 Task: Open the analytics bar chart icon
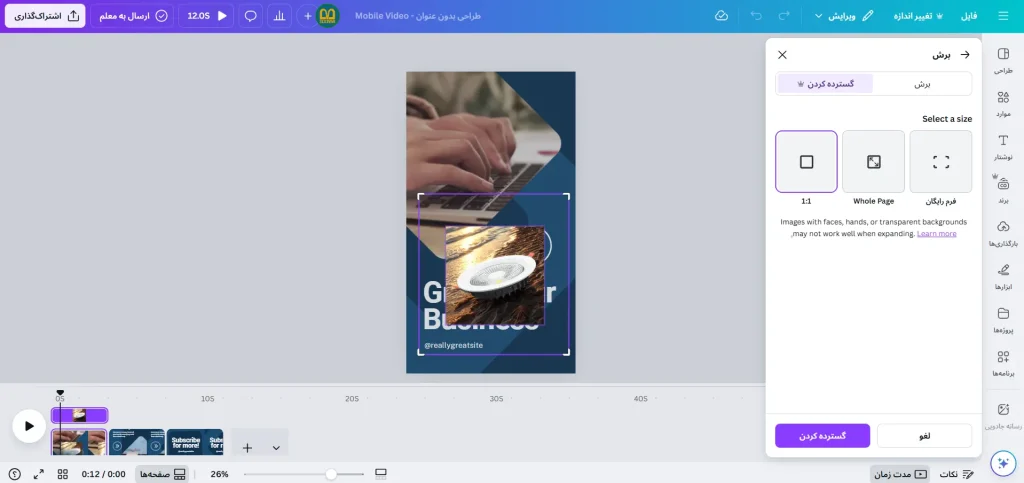(280, 16)
